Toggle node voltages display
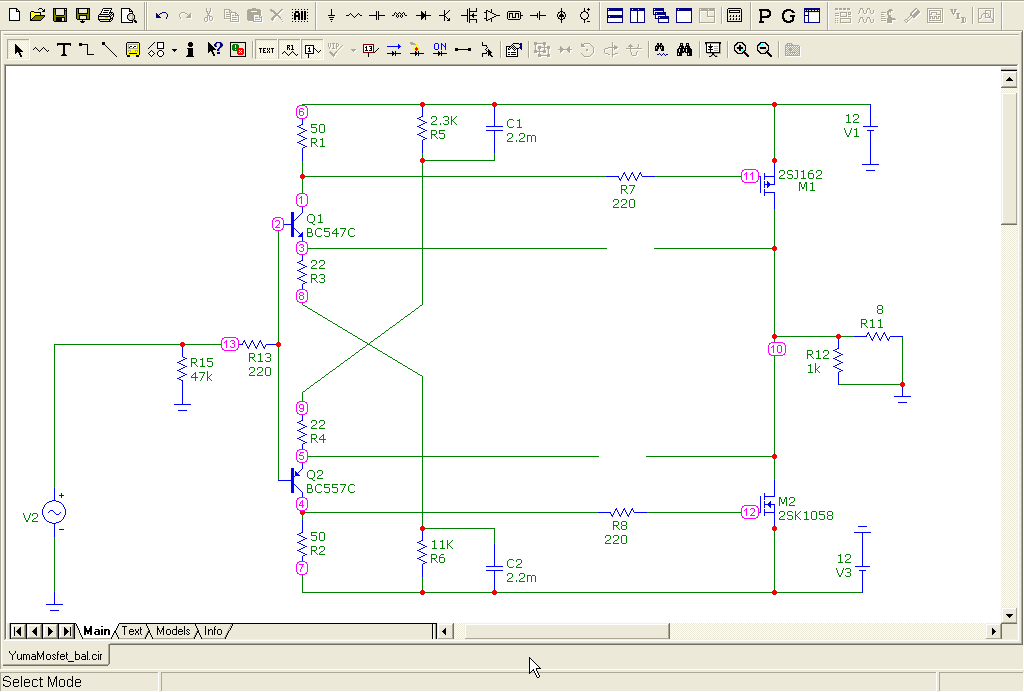Viewport: 1024px width, 692px height. (370, 50)
